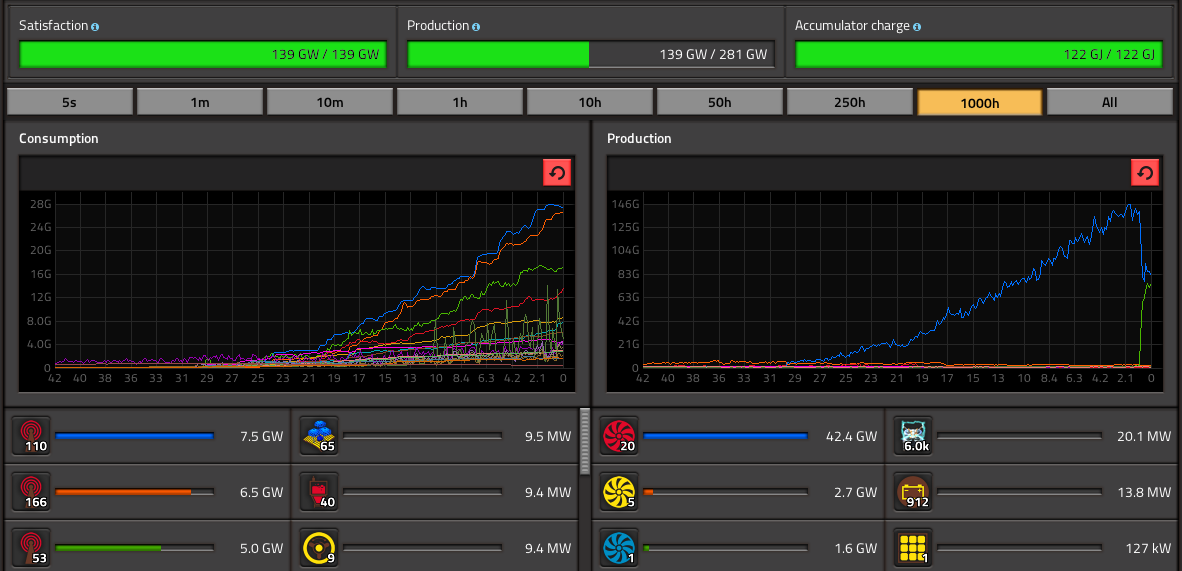The height and width of the screenshot is (571, 1182).
Task: Click the blue turbine icon with count 1
Action: click(619, 548)
